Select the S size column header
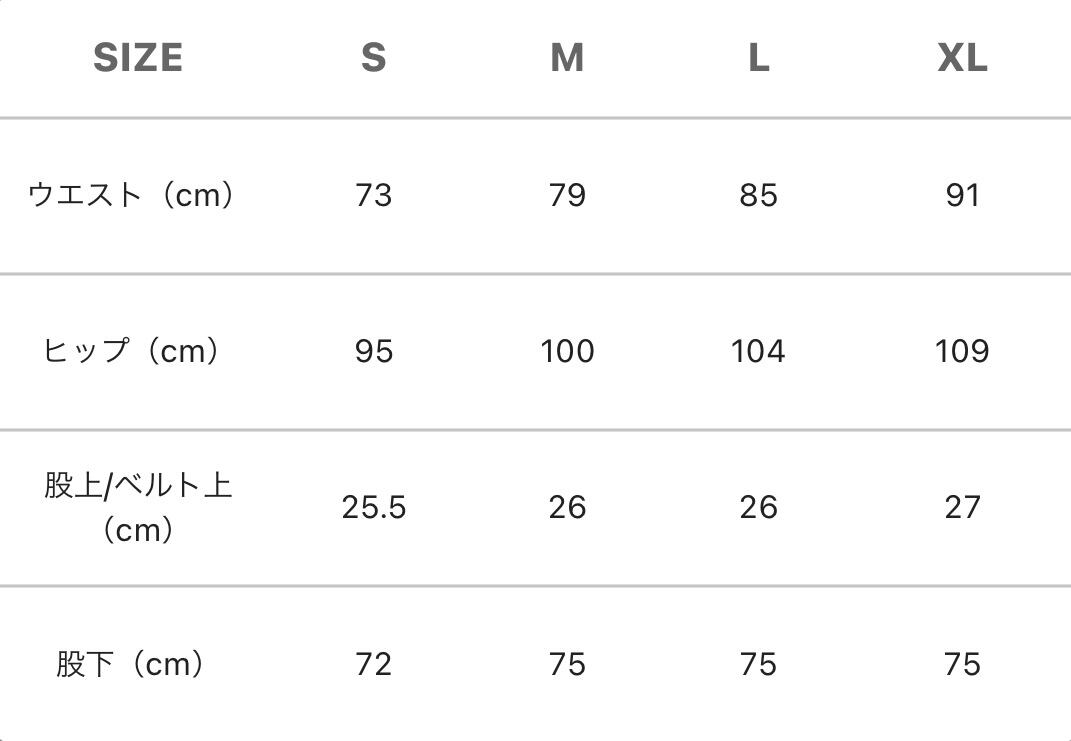Screen dimensions: 1071x741 pos(373,58)
